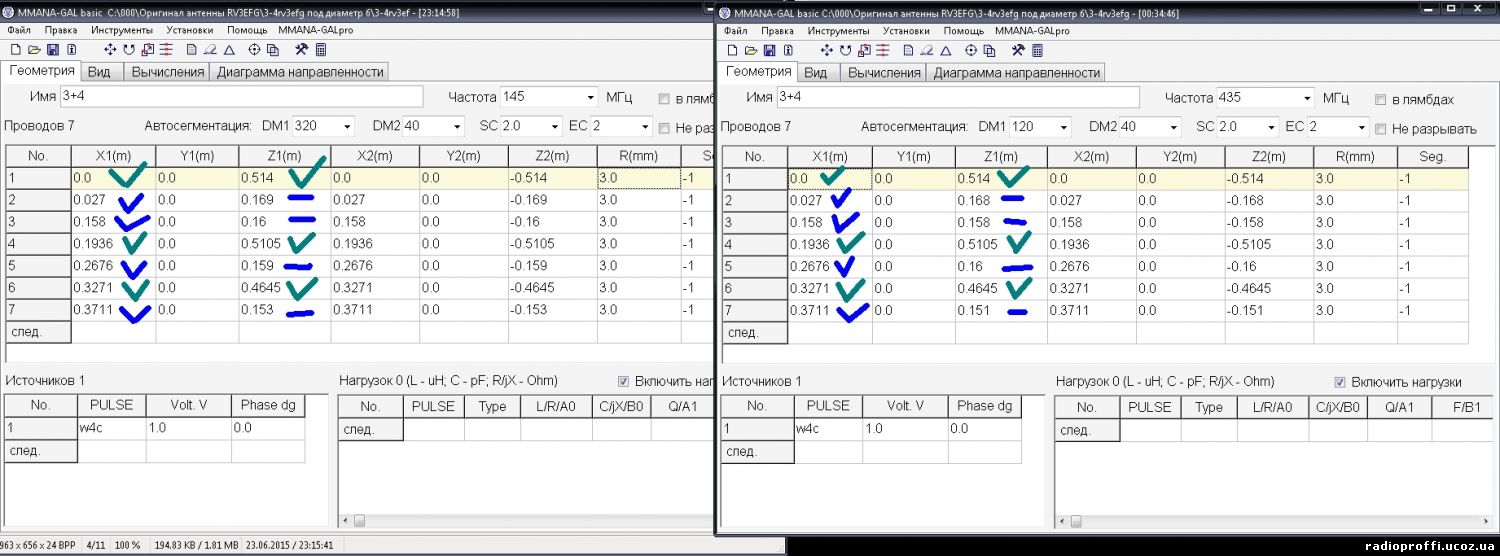The width and height of the screenshot is (1500, 556).
Task: Toggle 'Не раз' checkbox in left window
Action: [663, 128]
